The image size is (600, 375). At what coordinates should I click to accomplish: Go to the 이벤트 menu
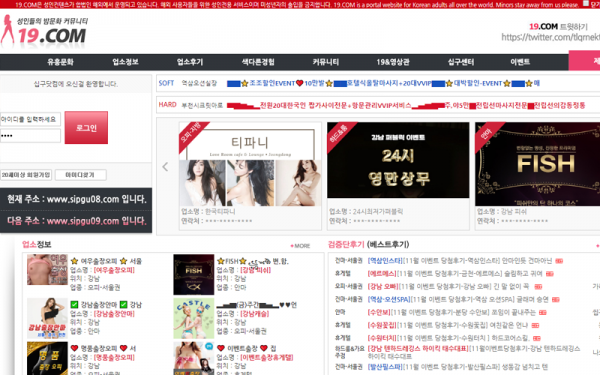point(520,62)
